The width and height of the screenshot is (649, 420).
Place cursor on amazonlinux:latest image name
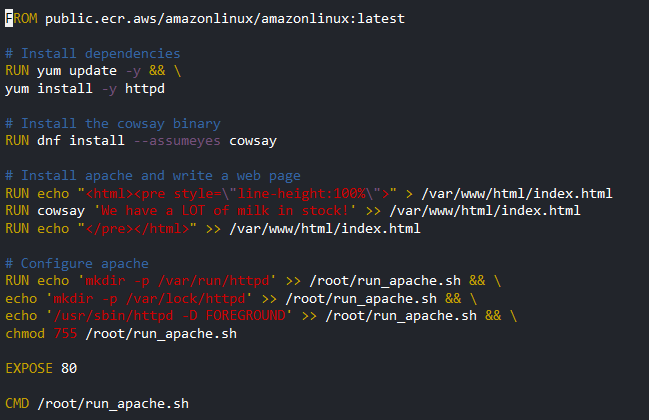point(333,19)
